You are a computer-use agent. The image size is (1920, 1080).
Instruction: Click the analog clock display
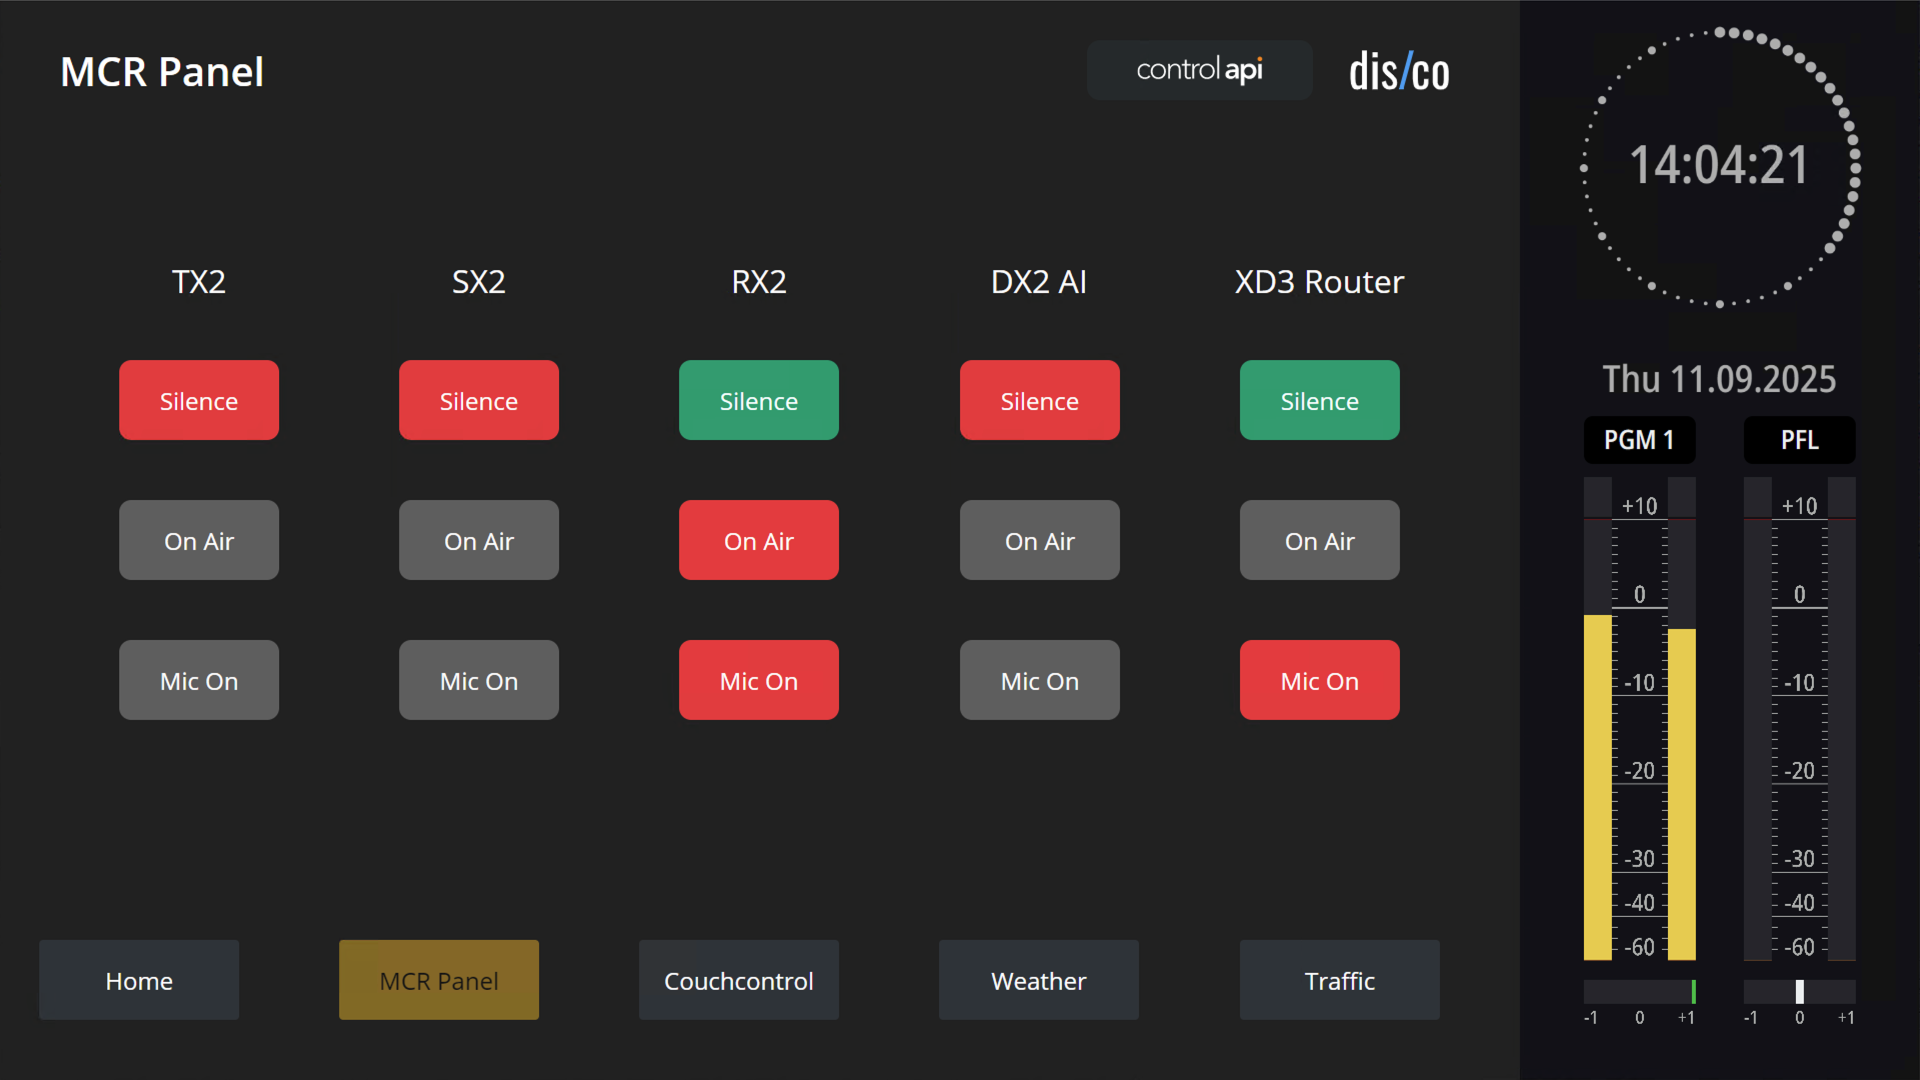(1719, 166)
